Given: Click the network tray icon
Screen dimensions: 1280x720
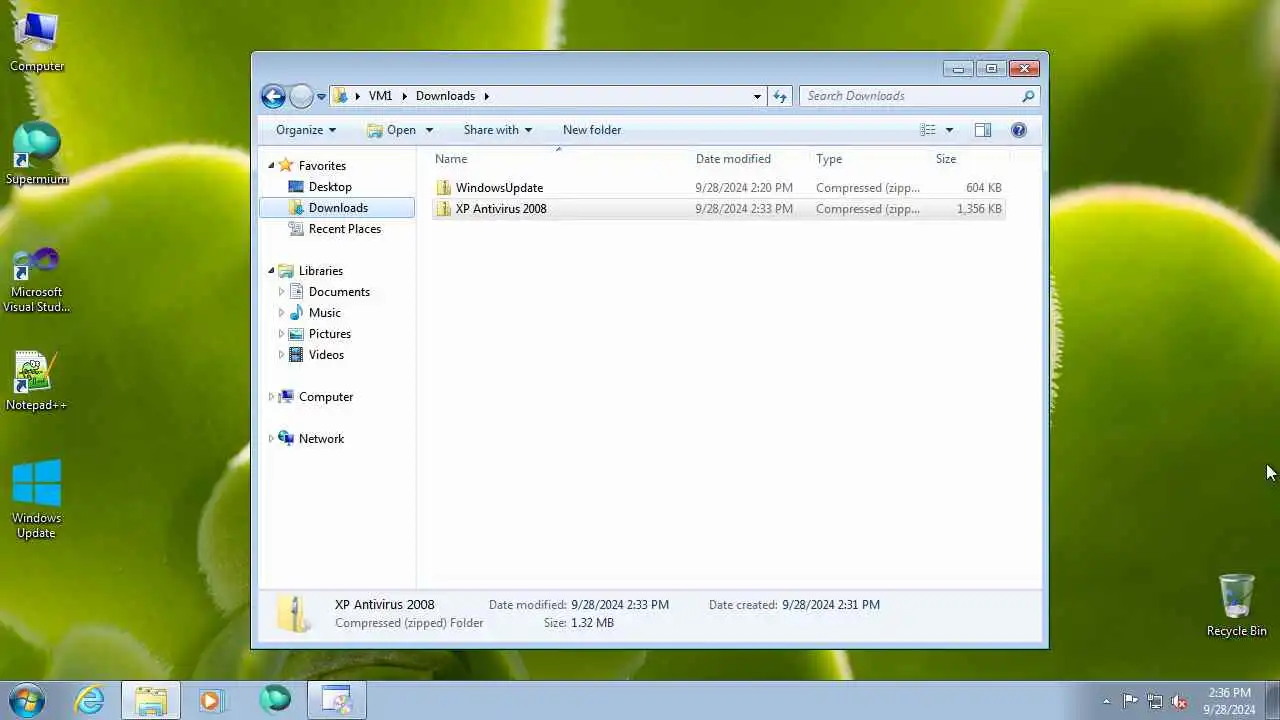Looking at the screenshot, I should point(1155,701).
